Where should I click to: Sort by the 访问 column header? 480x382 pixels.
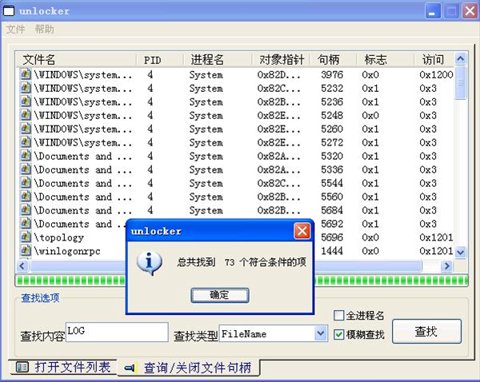(x=434, y=60)
